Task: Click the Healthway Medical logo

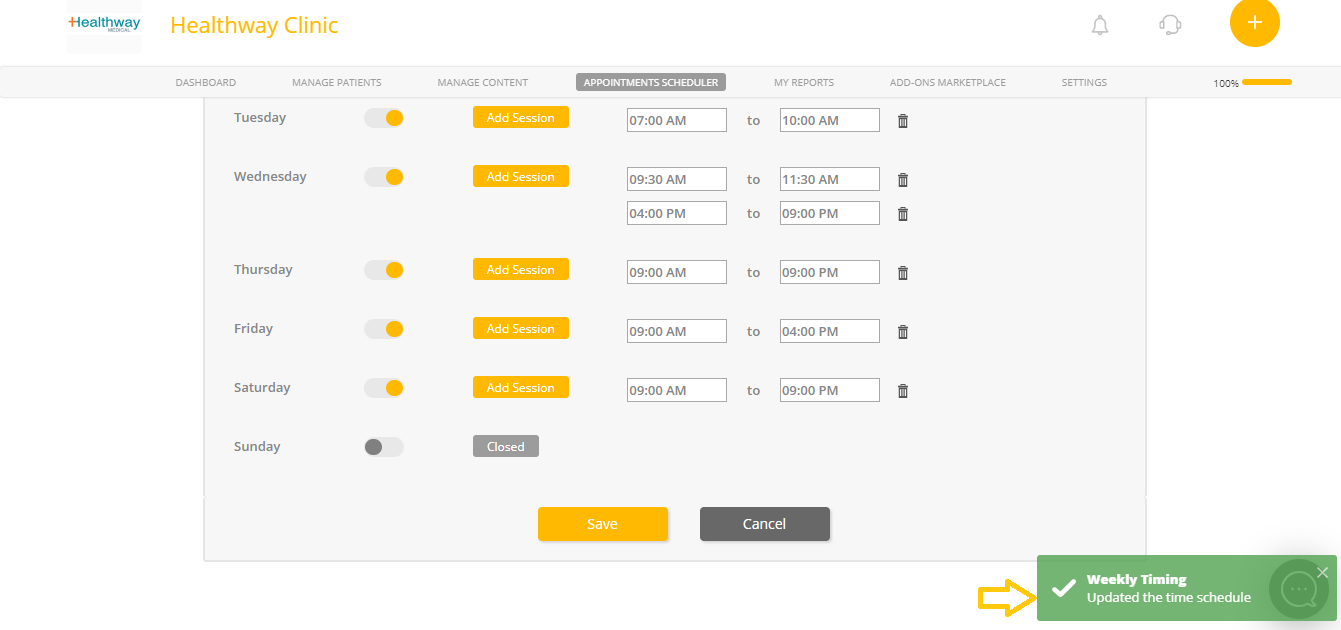Action: pyautogui.click(x=104, y=25)
